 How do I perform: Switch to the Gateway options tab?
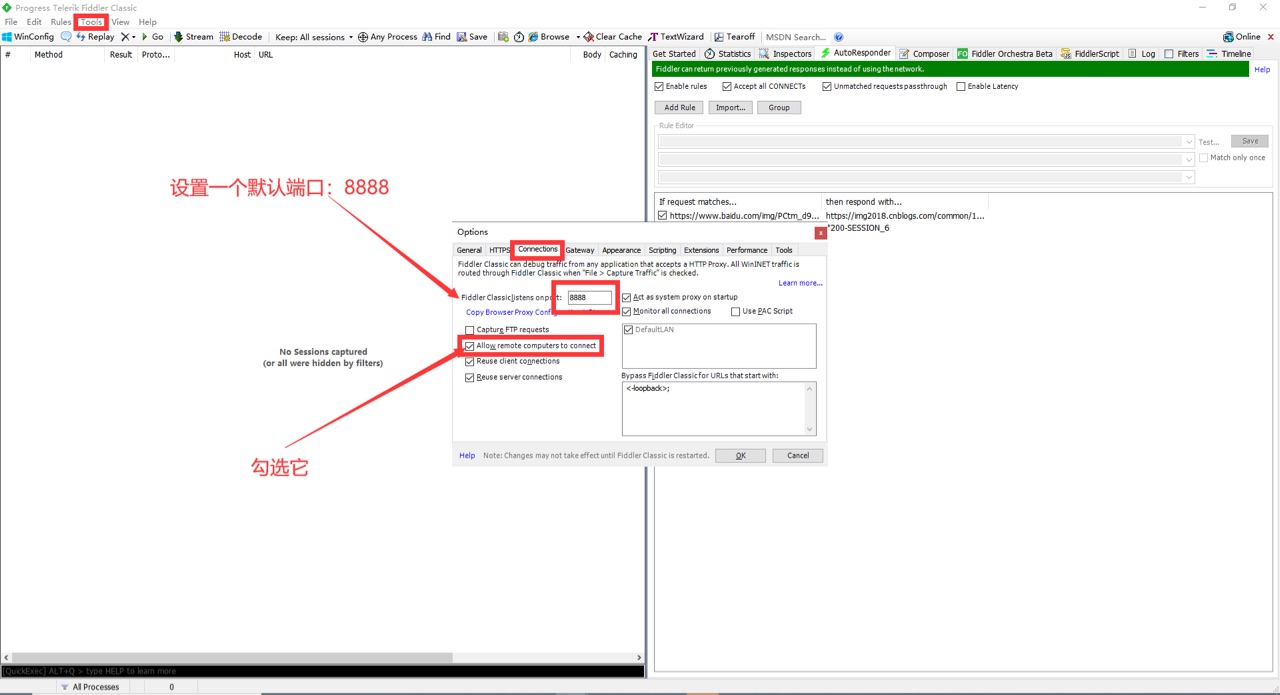pyautogui.click(x=580, y=250)
